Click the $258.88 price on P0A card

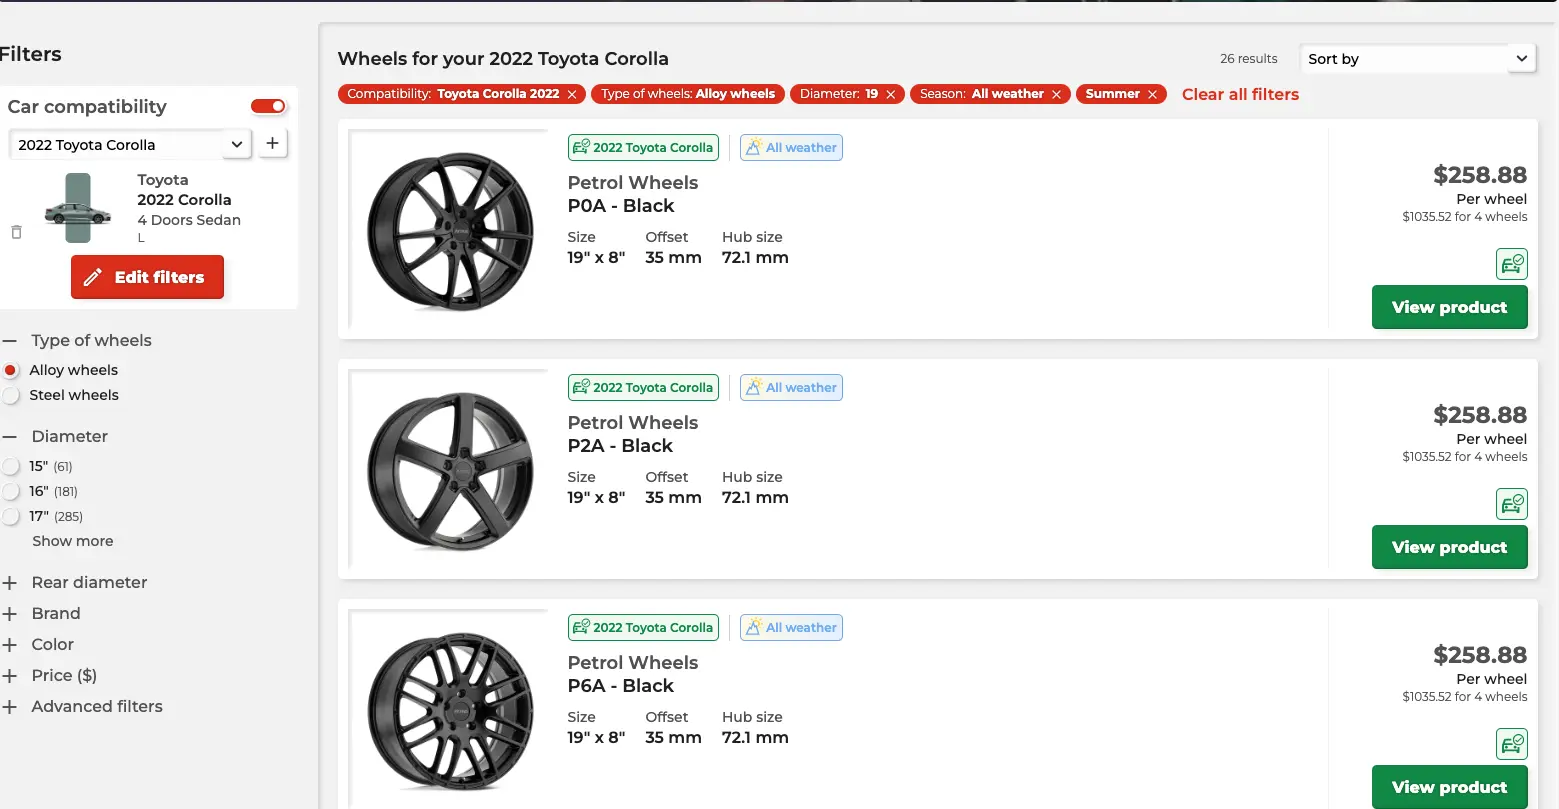pos(1480,175)
